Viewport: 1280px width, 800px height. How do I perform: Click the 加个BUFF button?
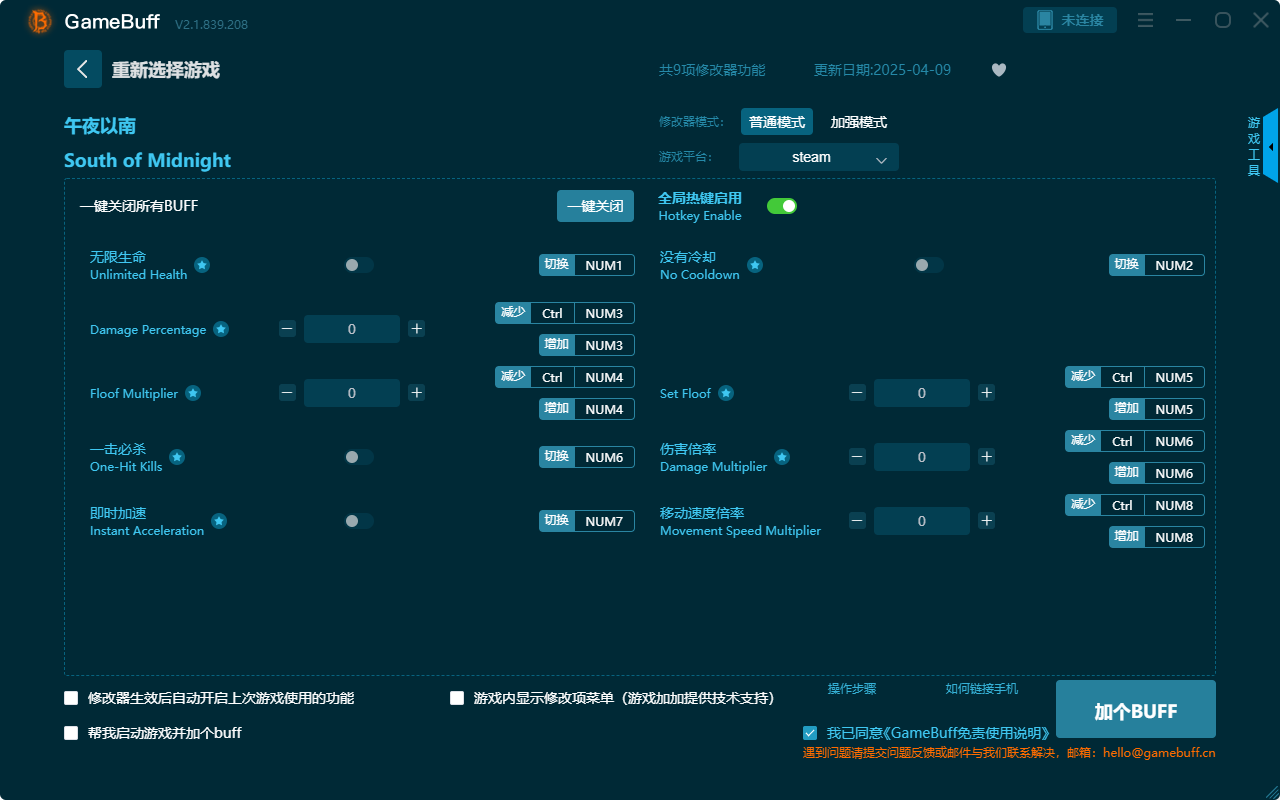point(1135,709)
